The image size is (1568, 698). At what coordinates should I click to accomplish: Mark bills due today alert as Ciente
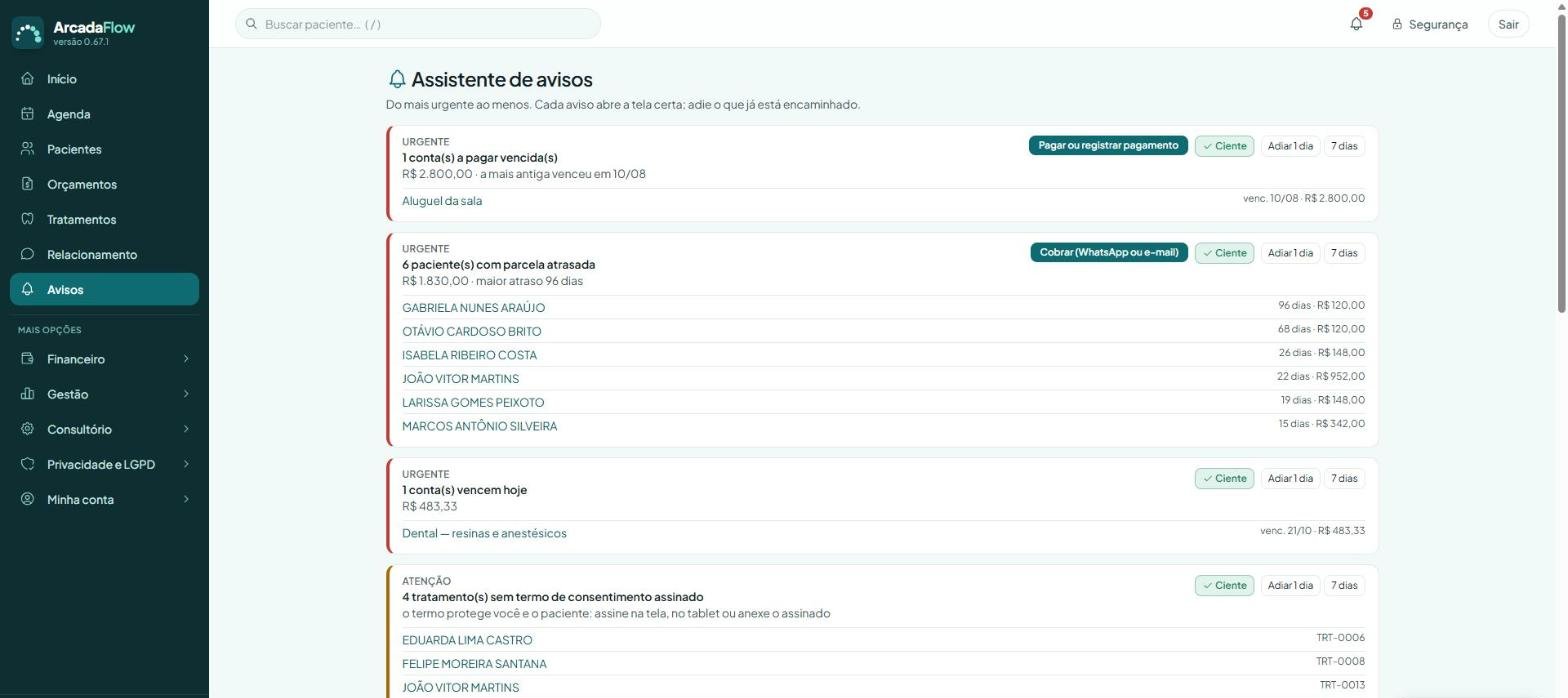coord(1224,479)
